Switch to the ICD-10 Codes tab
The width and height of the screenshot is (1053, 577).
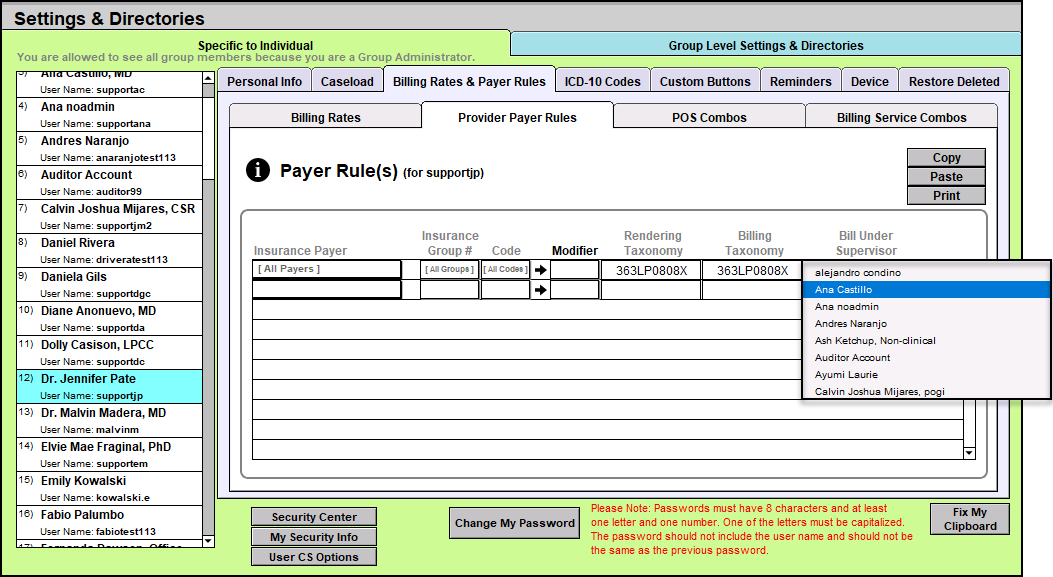[602, 82]
